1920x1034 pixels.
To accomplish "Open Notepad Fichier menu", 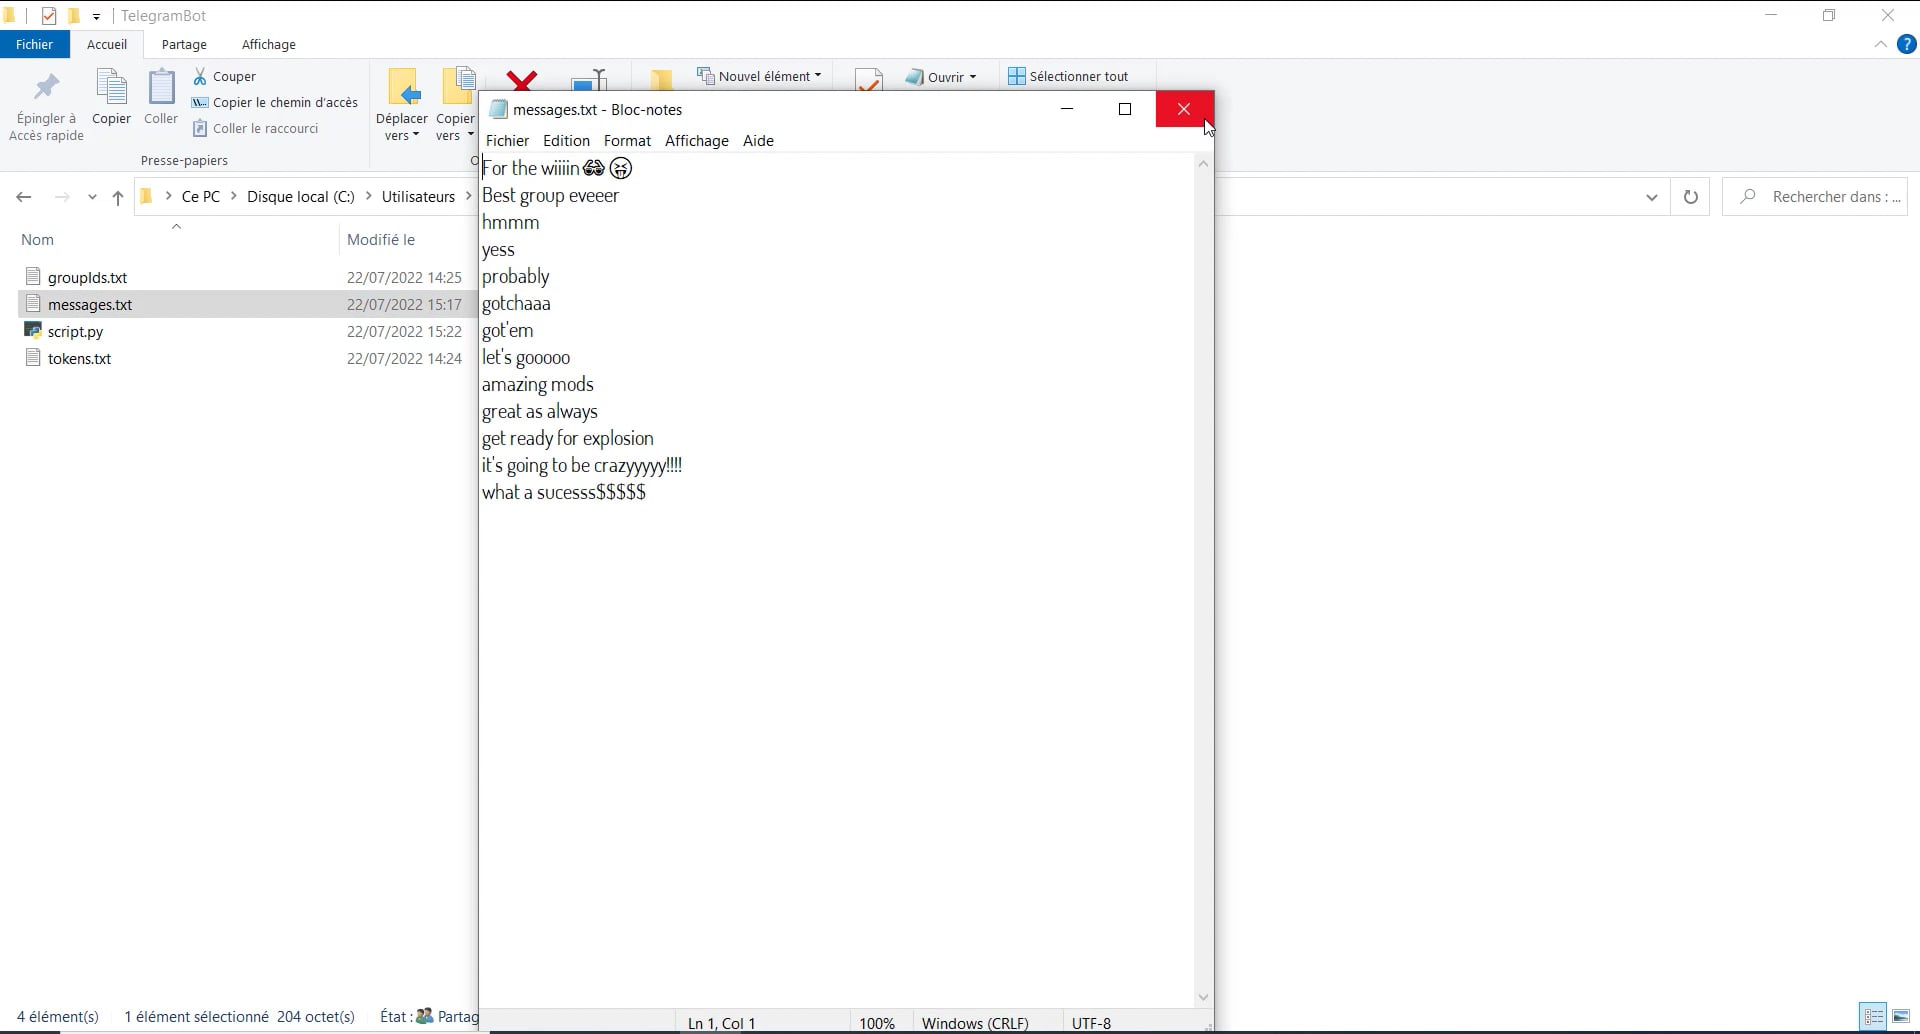I will 507,140.
